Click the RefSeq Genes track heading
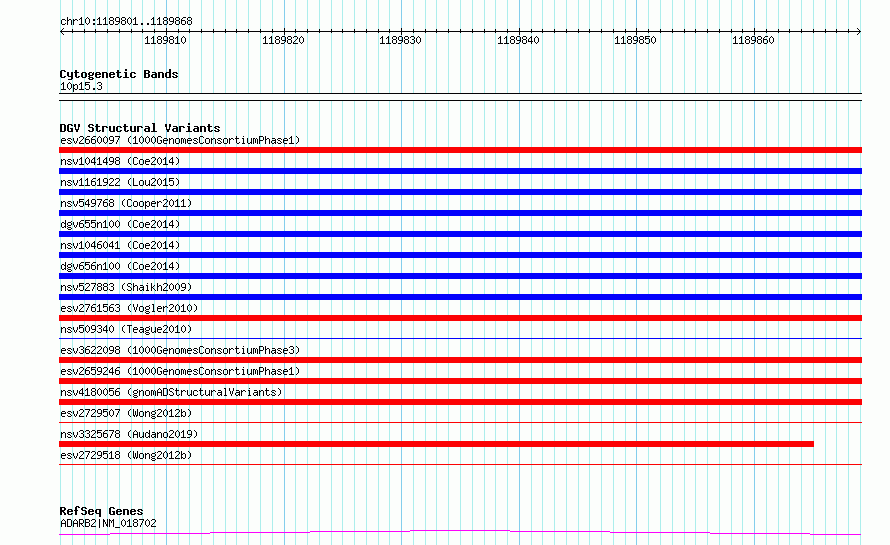 click(101, 511)
